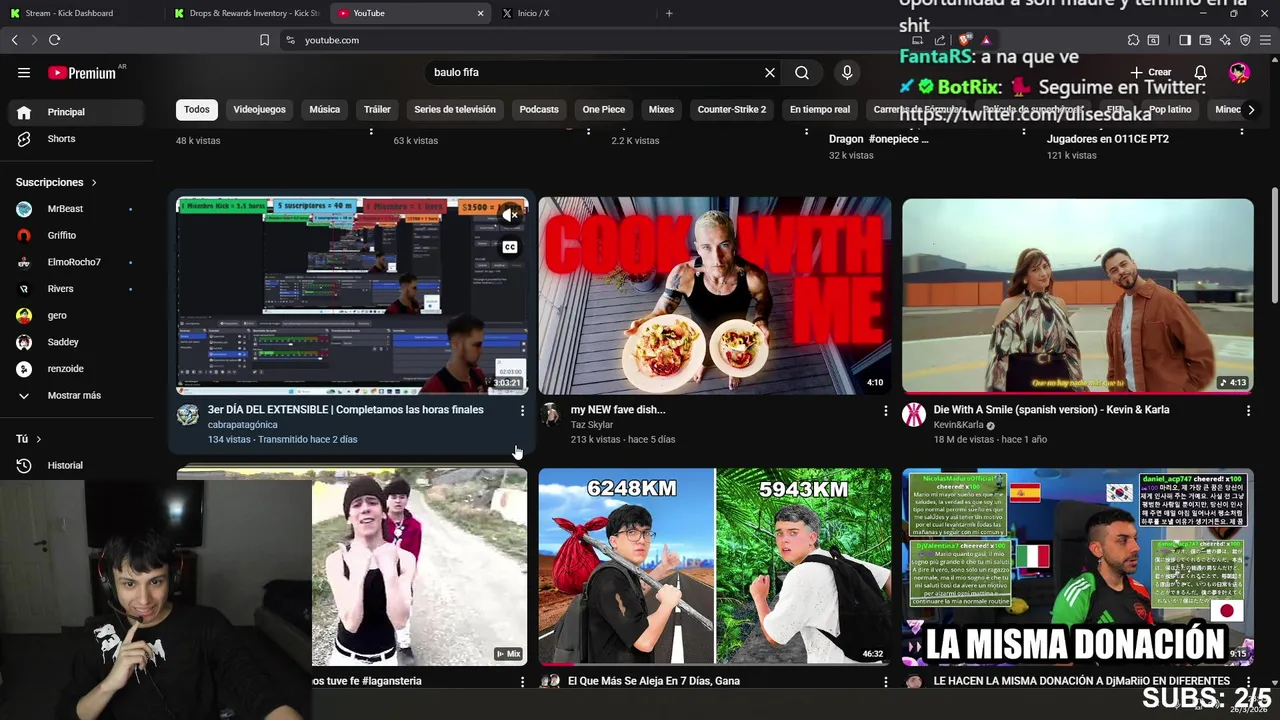Click the search magnifier button
The image size is (1280, 720).
point(802,72)
